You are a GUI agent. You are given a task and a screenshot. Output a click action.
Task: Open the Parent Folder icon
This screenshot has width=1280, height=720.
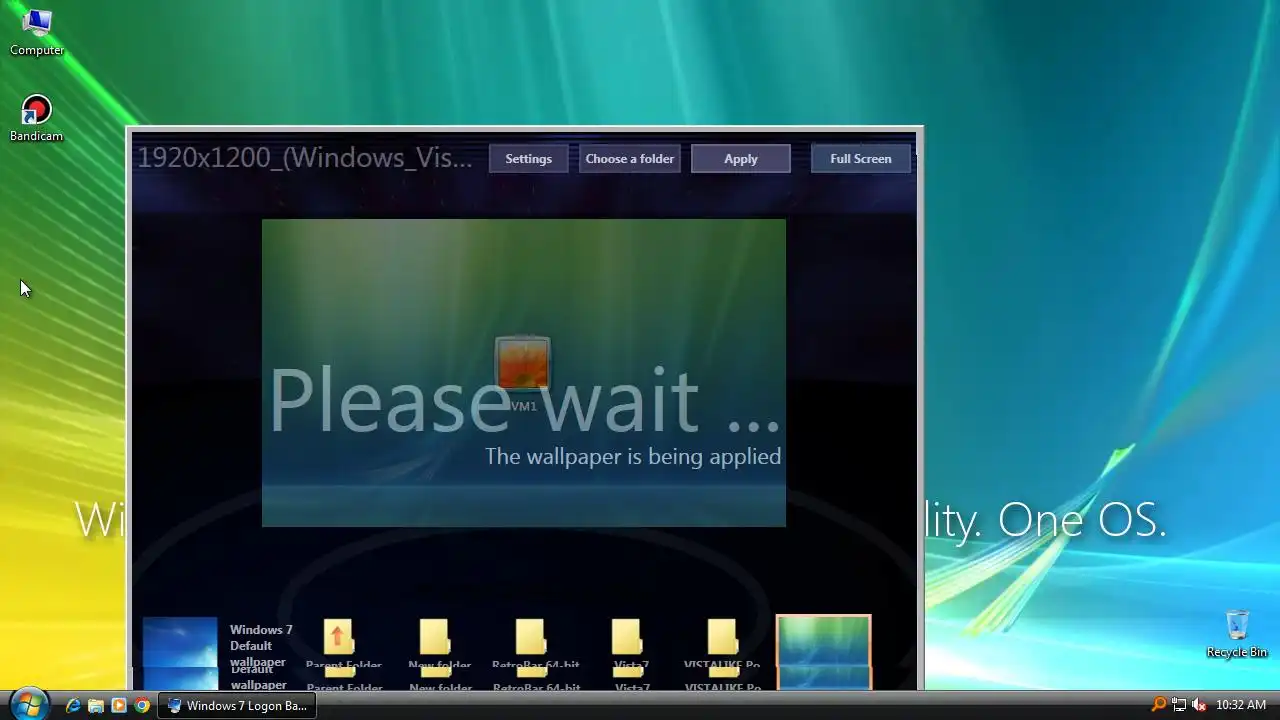click(338, 638)
